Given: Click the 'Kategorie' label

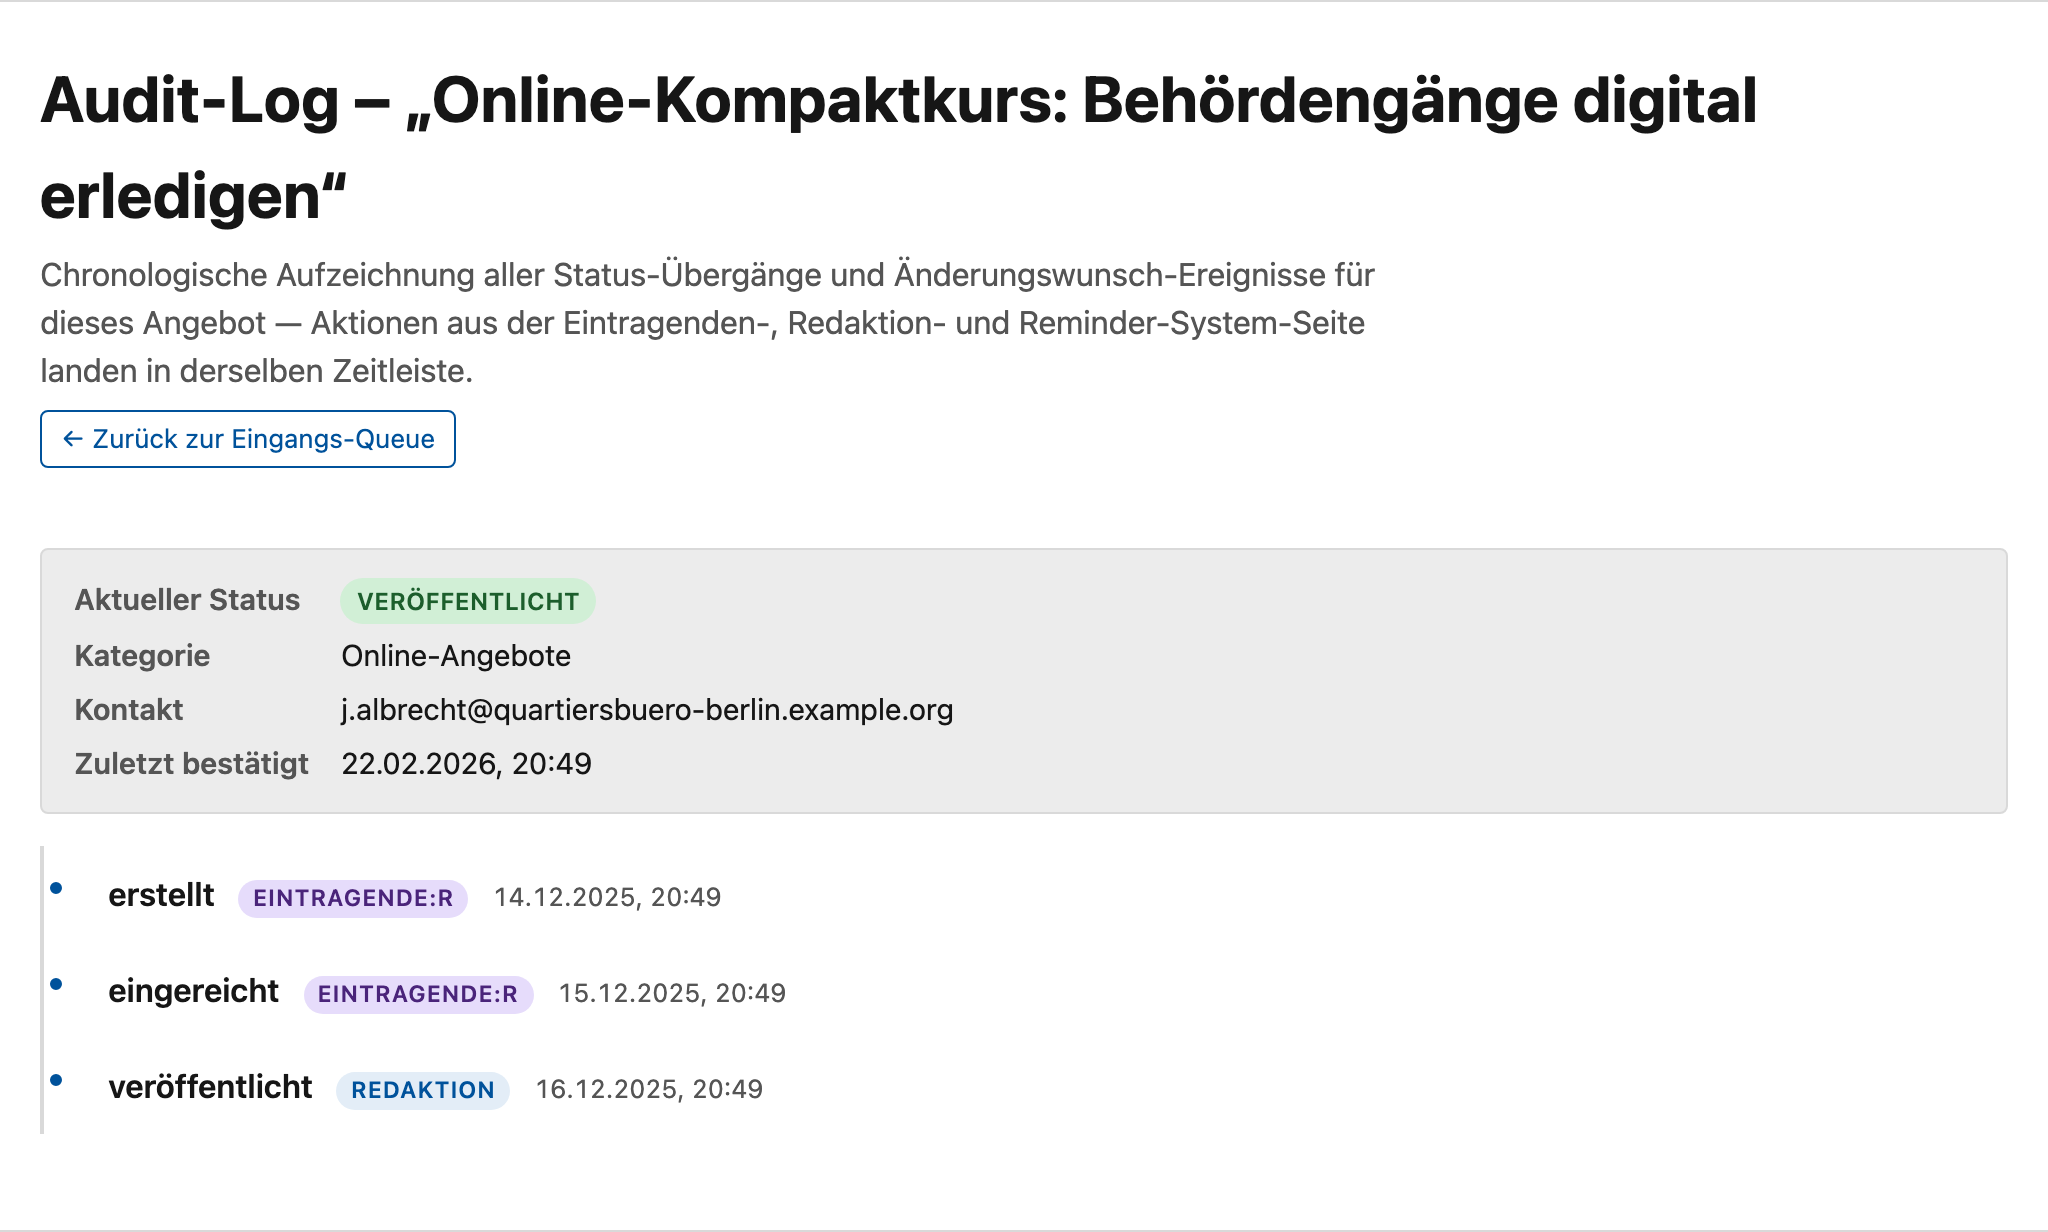Looking at the screenshot, I should [x=142, y=656].
